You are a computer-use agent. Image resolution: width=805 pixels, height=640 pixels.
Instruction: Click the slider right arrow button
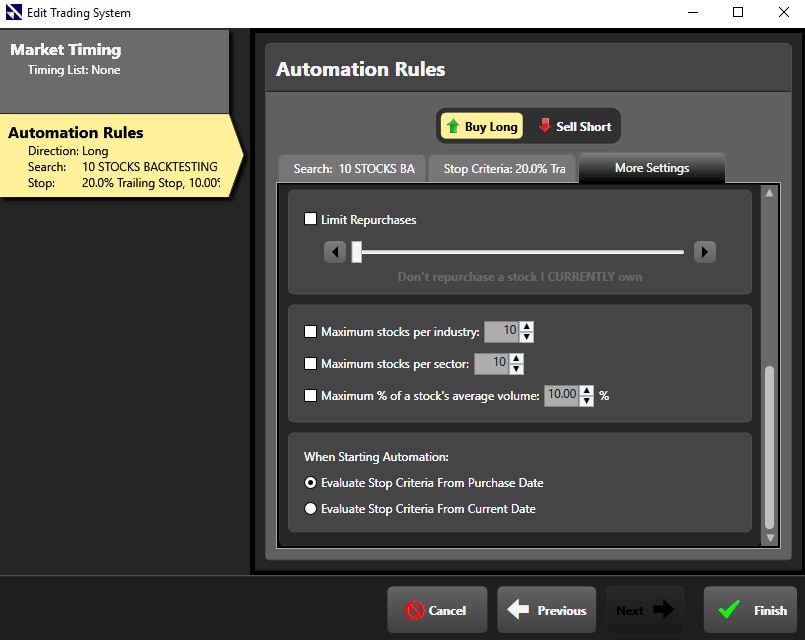[x=705, y=252]
